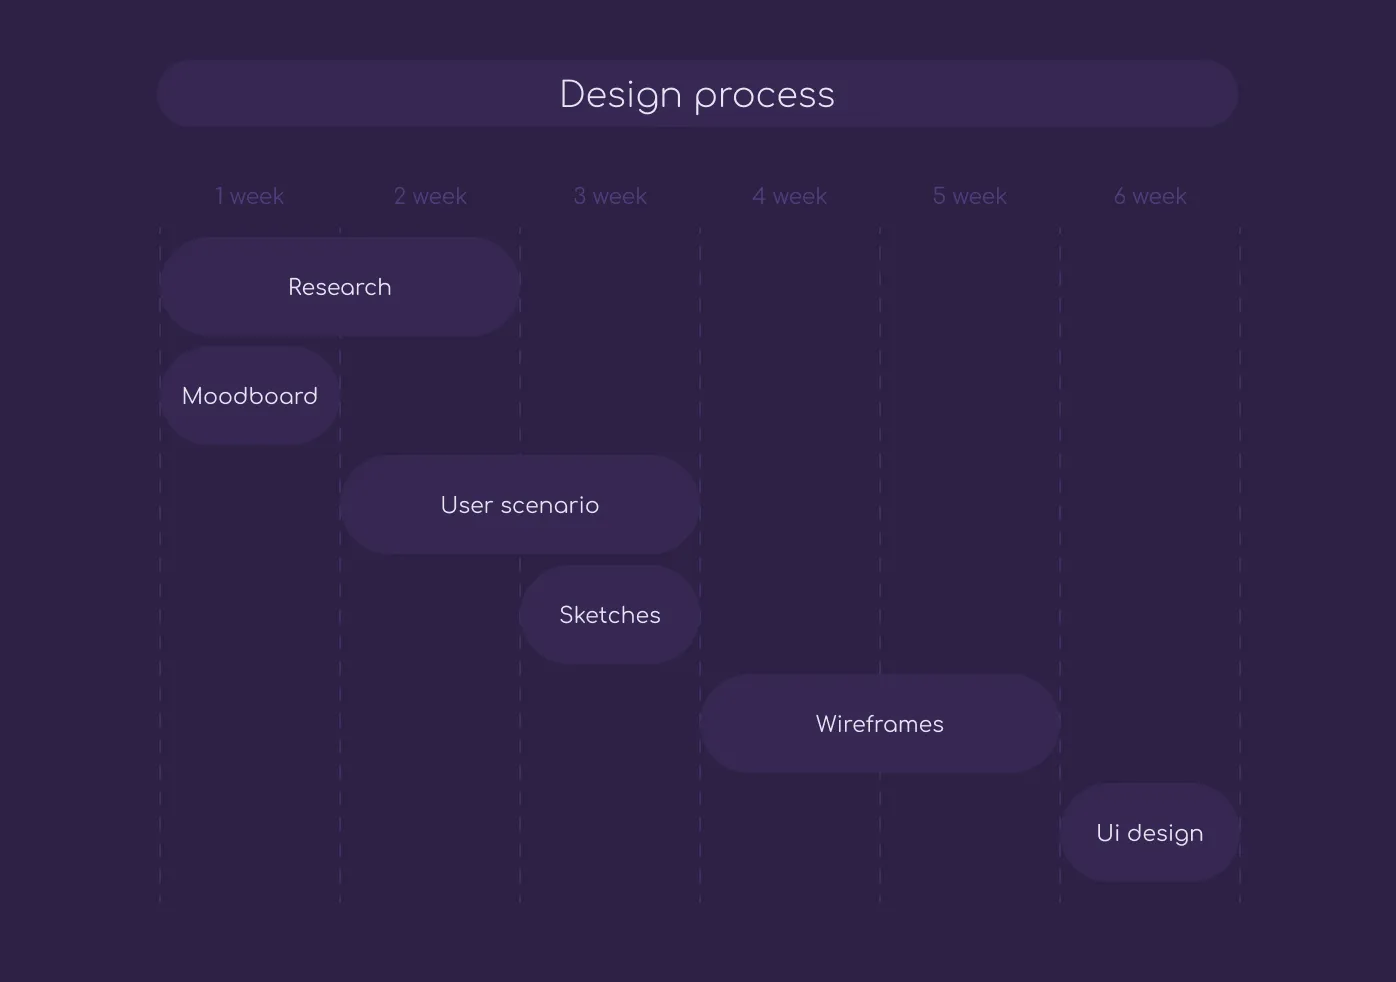Click the Design process title banner
This screenshot has height=982, width=1396.
(698, 93)
